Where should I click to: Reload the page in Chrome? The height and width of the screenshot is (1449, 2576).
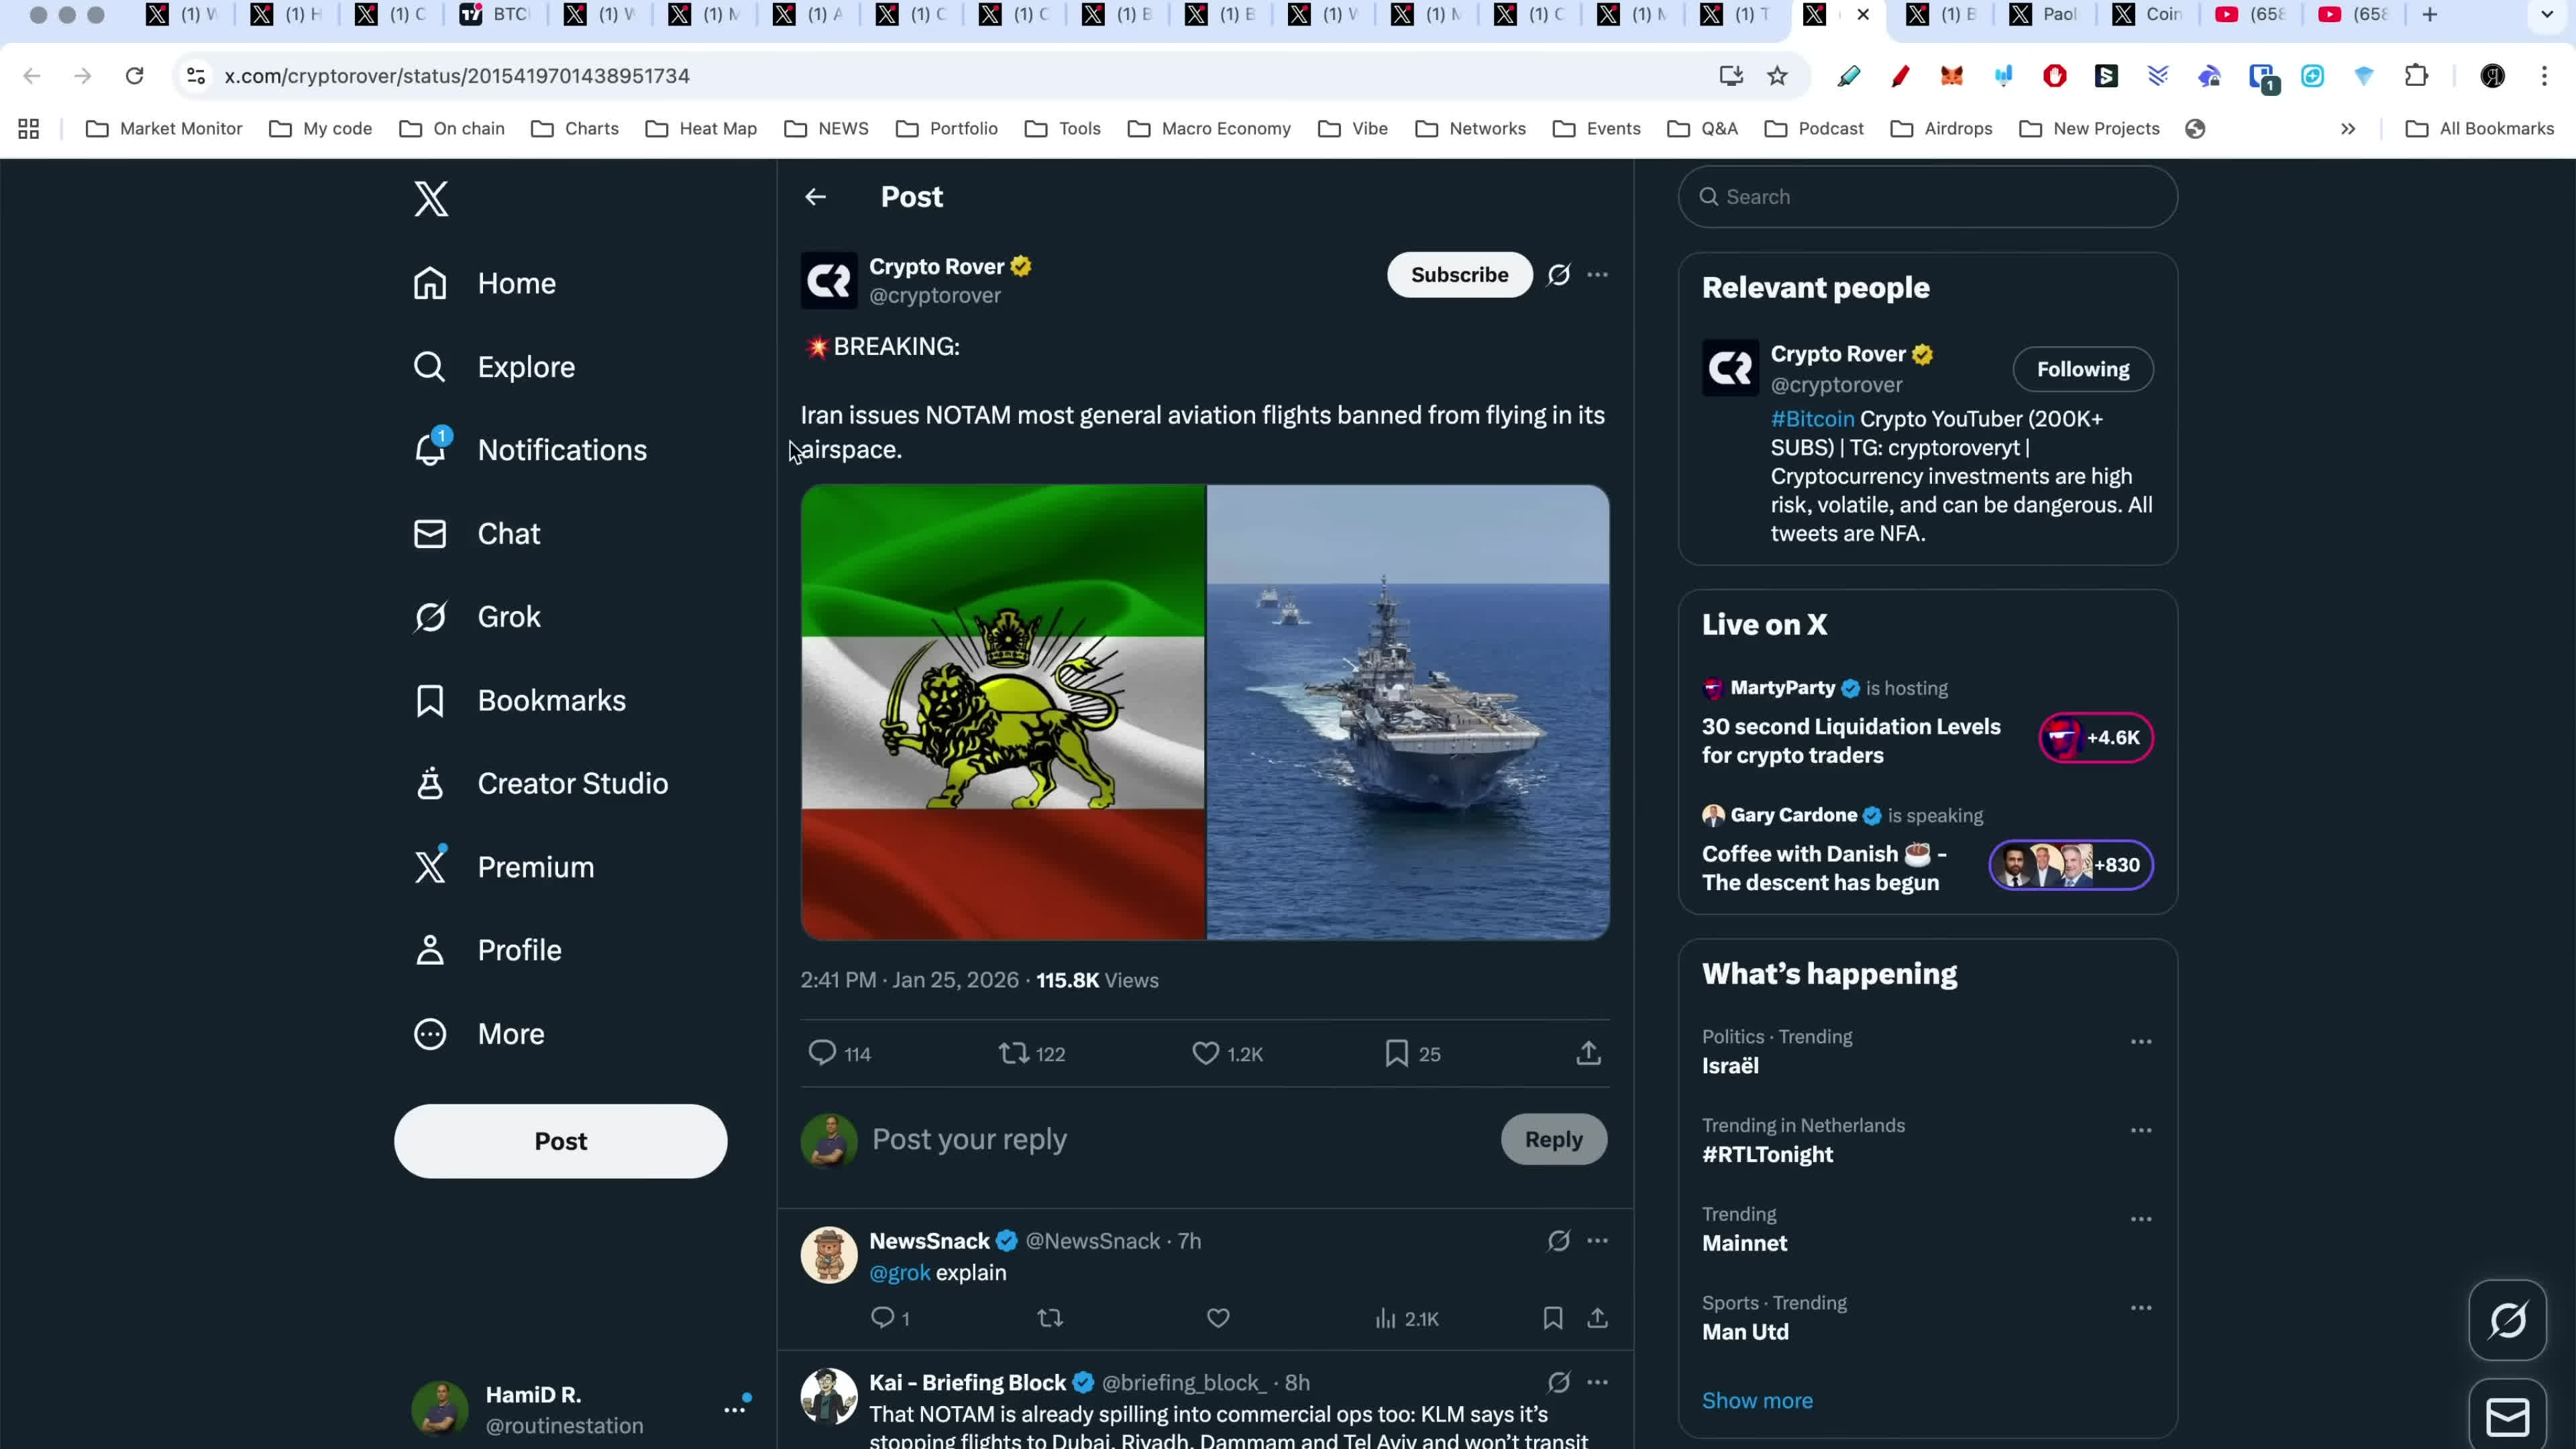[134, 76]
